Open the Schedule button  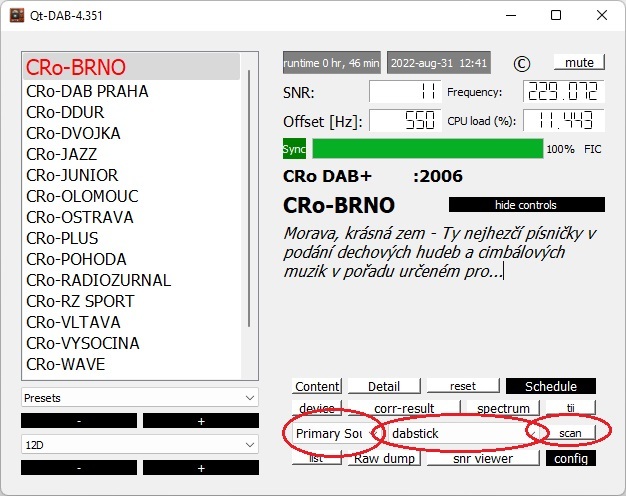point(551,386)
